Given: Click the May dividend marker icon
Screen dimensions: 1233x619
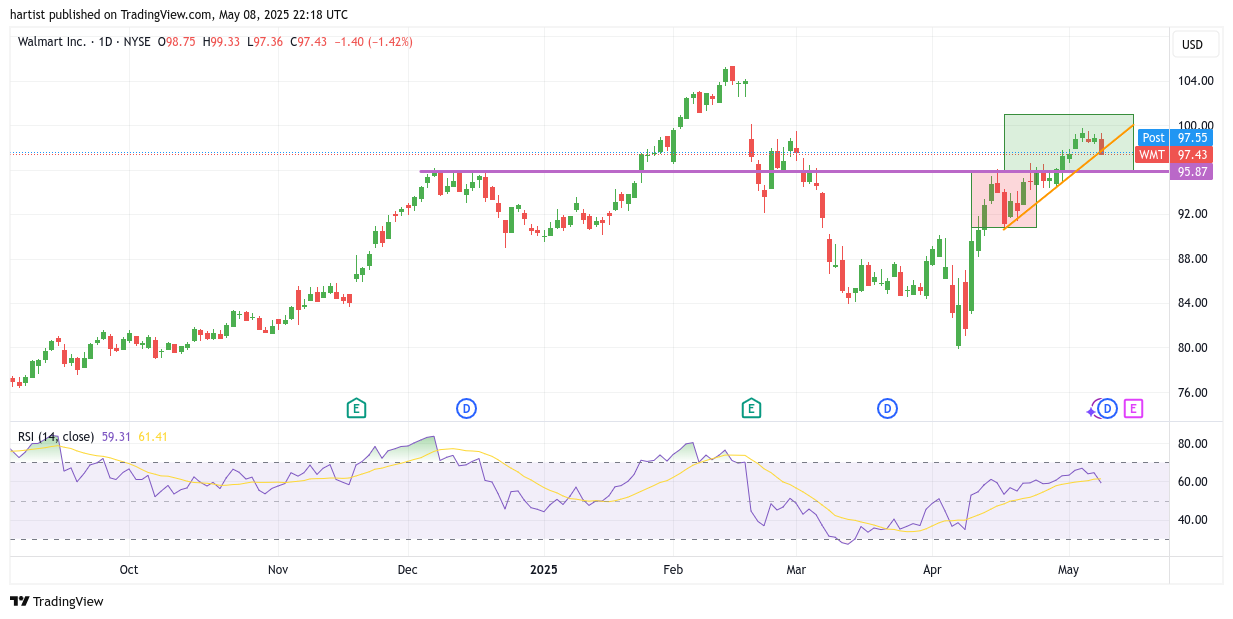Looking at the screenshot, I should (1107, 408).
